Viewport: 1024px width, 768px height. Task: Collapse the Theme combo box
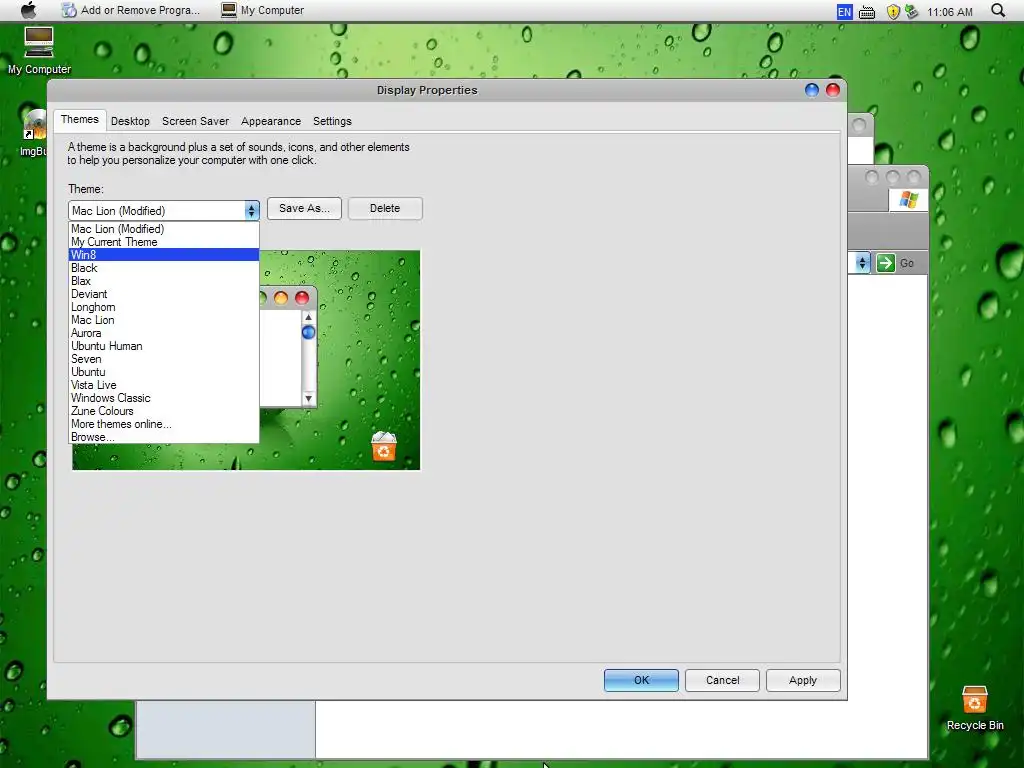(251, 210)
